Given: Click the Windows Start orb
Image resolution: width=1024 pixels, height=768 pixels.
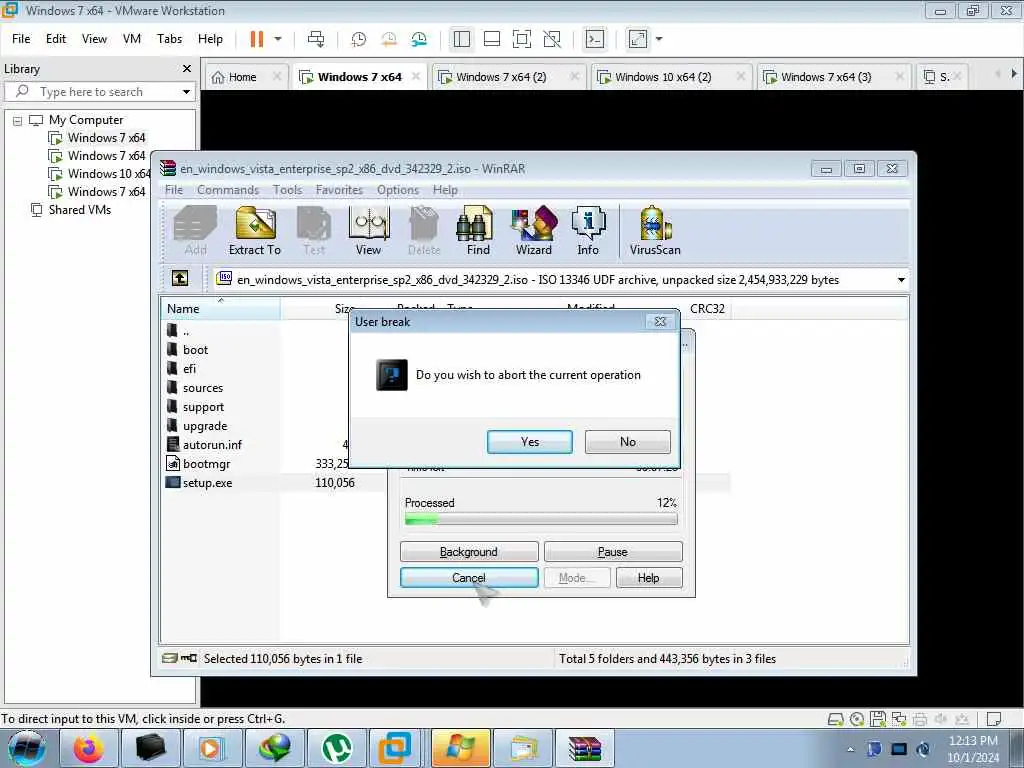Looking at the screenshot, I should coord(27,748).
